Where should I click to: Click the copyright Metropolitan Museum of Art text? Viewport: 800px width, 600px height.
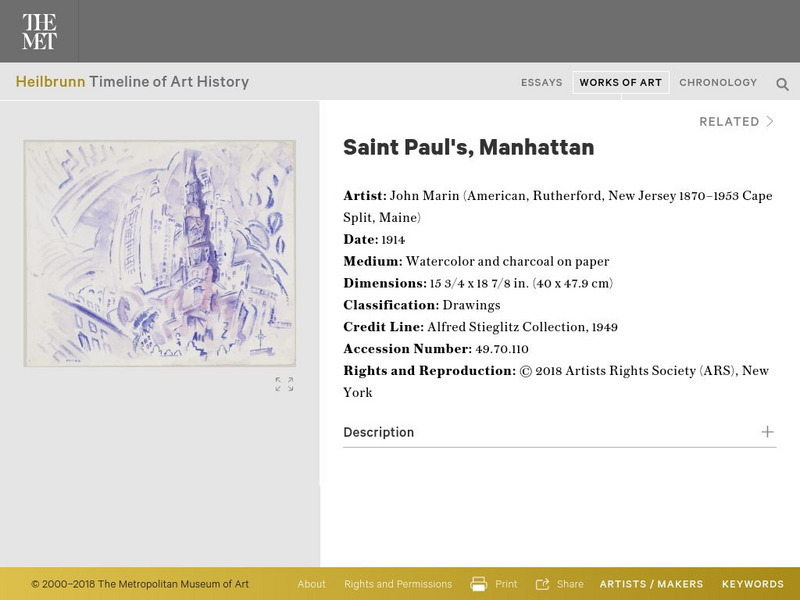[140, 584]
